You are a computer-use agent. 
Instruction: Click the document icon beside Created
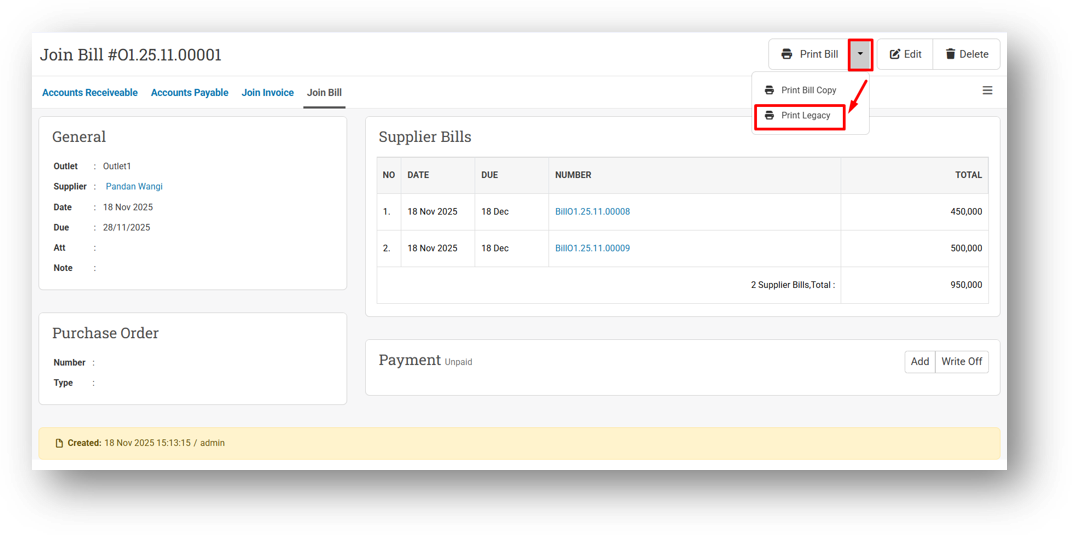pyautogui.click(x=59, y=443)
